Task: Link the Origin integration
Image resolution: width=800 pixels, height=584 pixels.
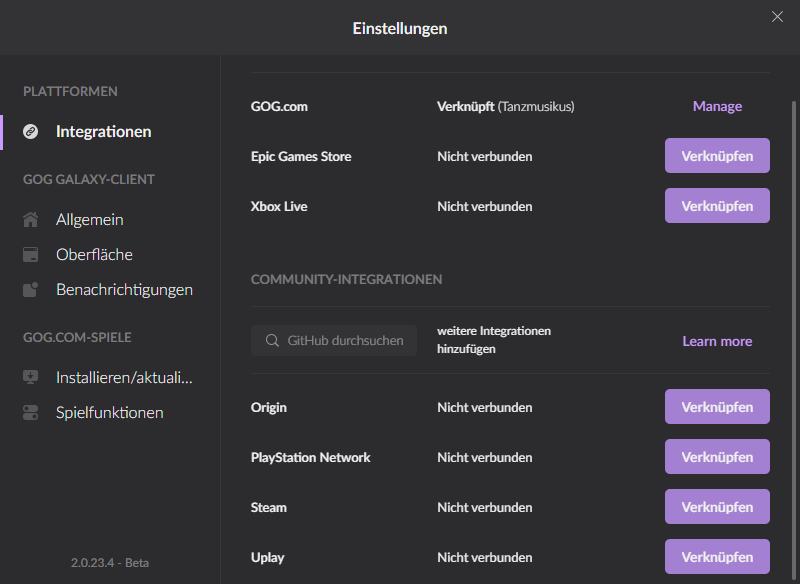Action: click(x=717, y=407)
